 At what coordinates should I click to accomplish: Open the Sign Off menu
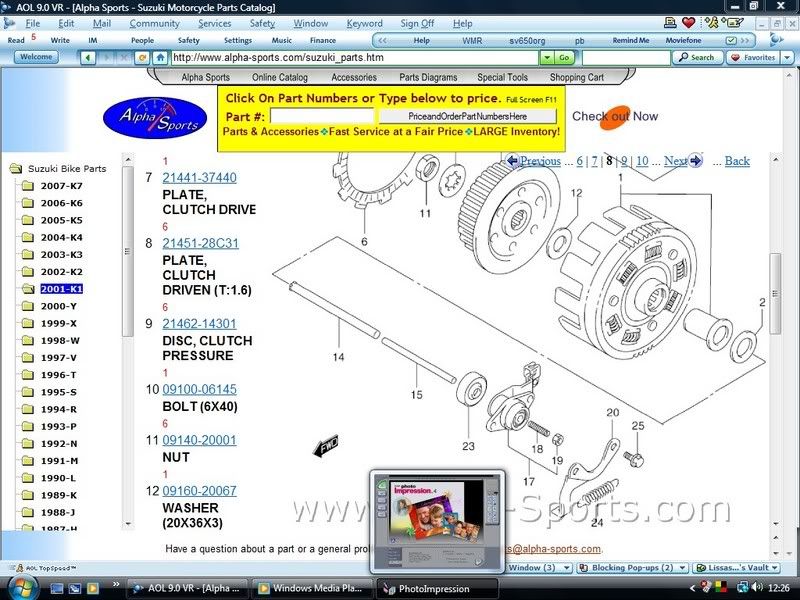point(417,23)
